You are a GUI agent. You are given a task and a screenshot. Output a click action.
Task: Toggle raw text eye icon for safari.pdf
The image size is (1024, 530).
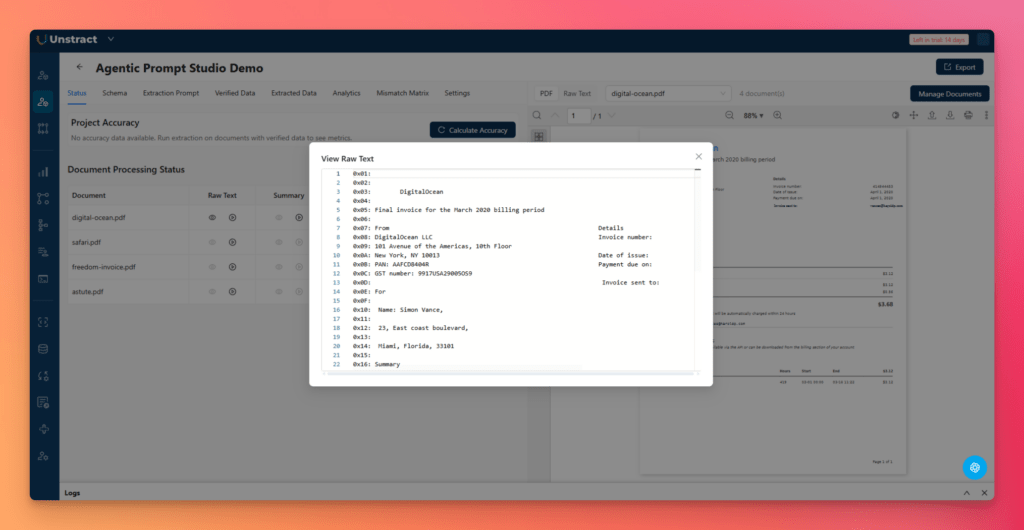212,242
